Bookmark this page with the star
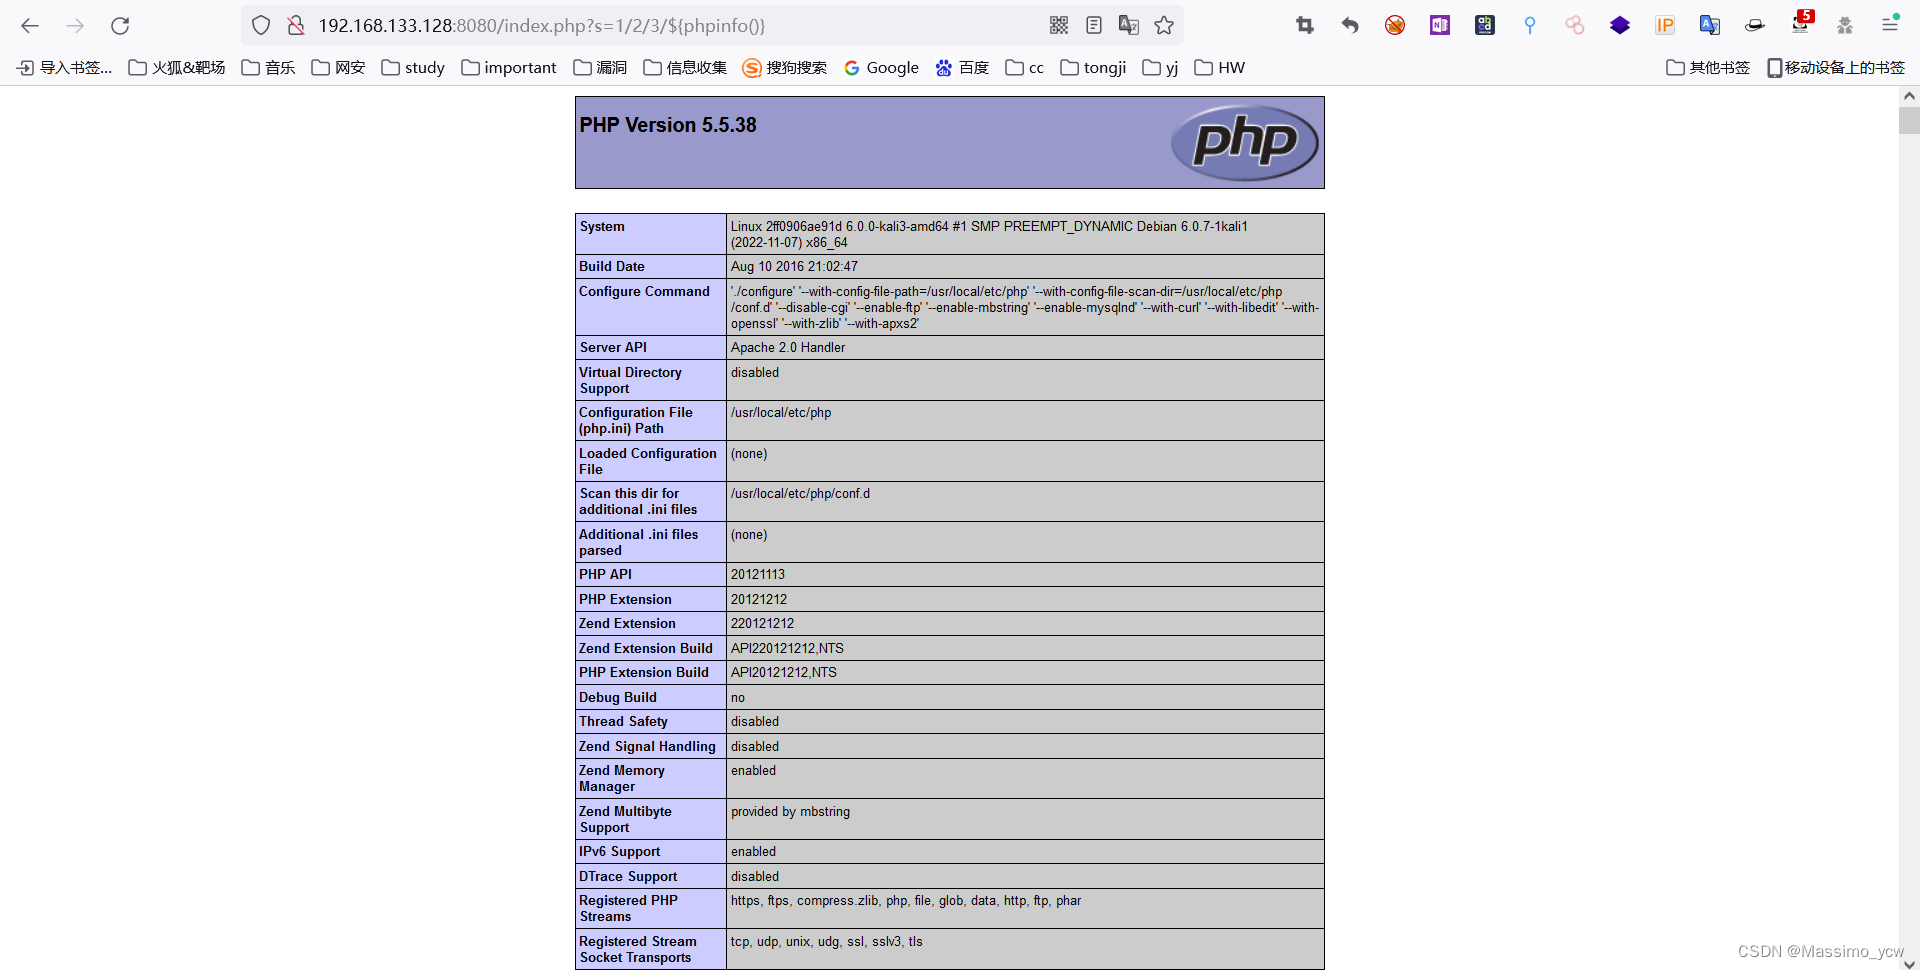This screenshot has width=1920, height=970. coord(1164,26)
